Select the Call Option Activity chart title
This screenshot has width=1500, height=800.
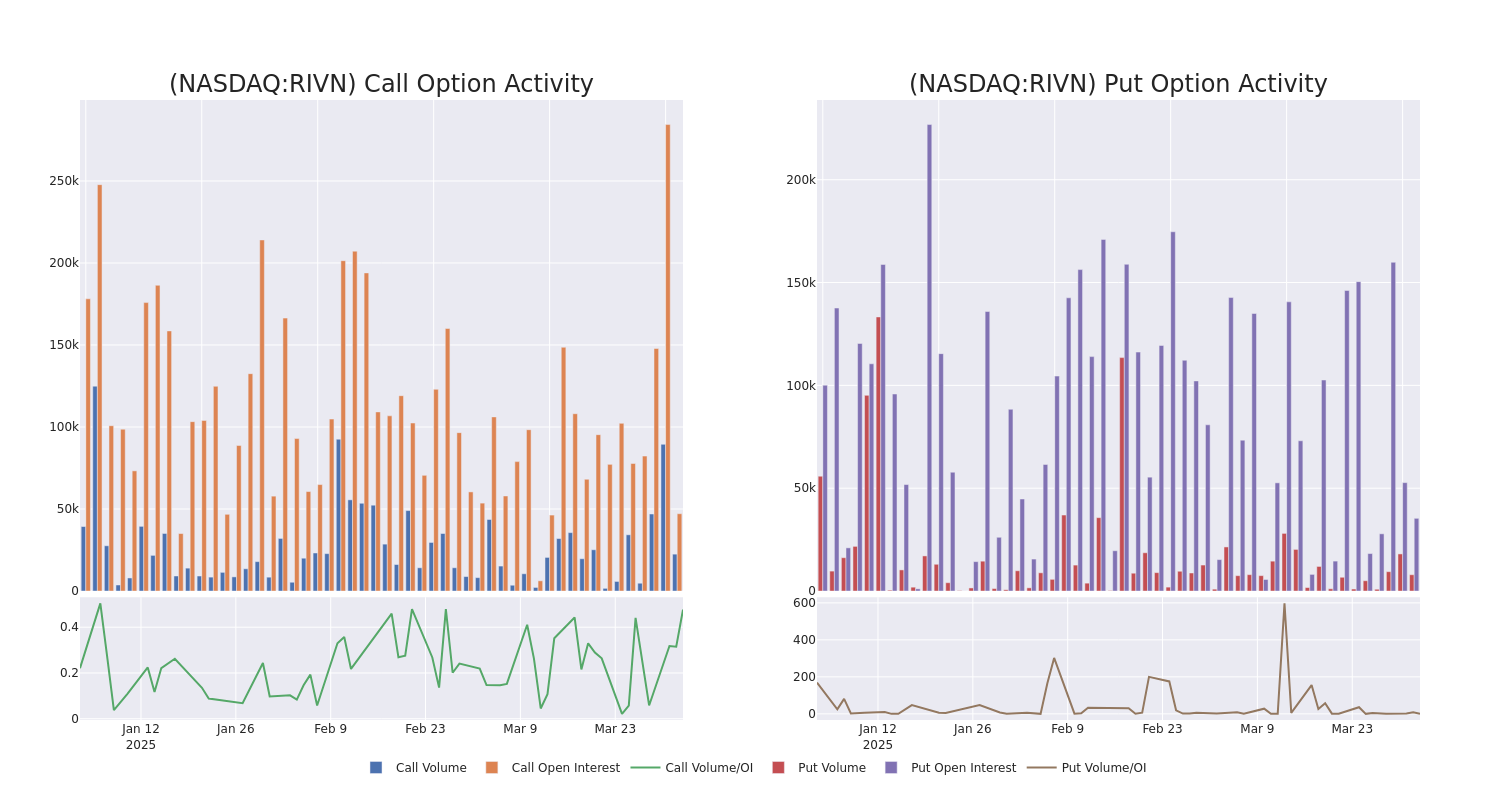tap(381, 84)
